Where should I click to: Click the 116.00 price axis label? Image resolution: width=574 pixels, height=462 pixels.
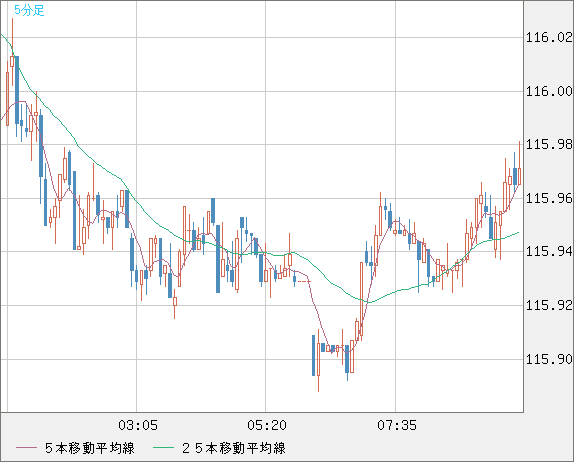(x=549, y=91)
